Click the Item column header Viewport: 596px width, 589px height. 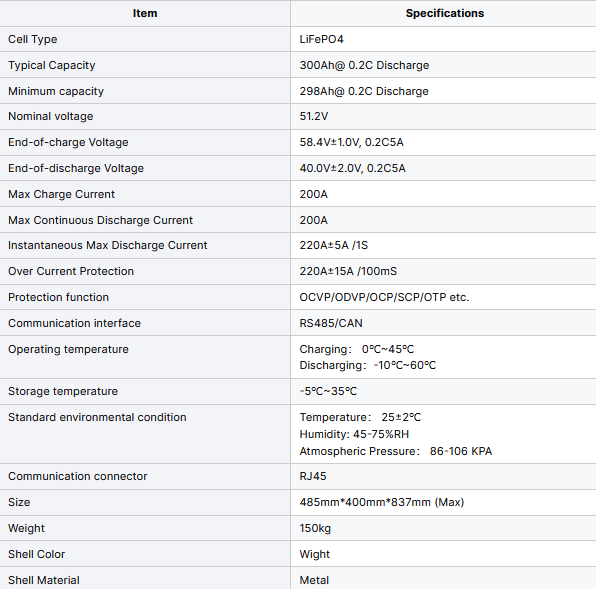coord(145,13)
